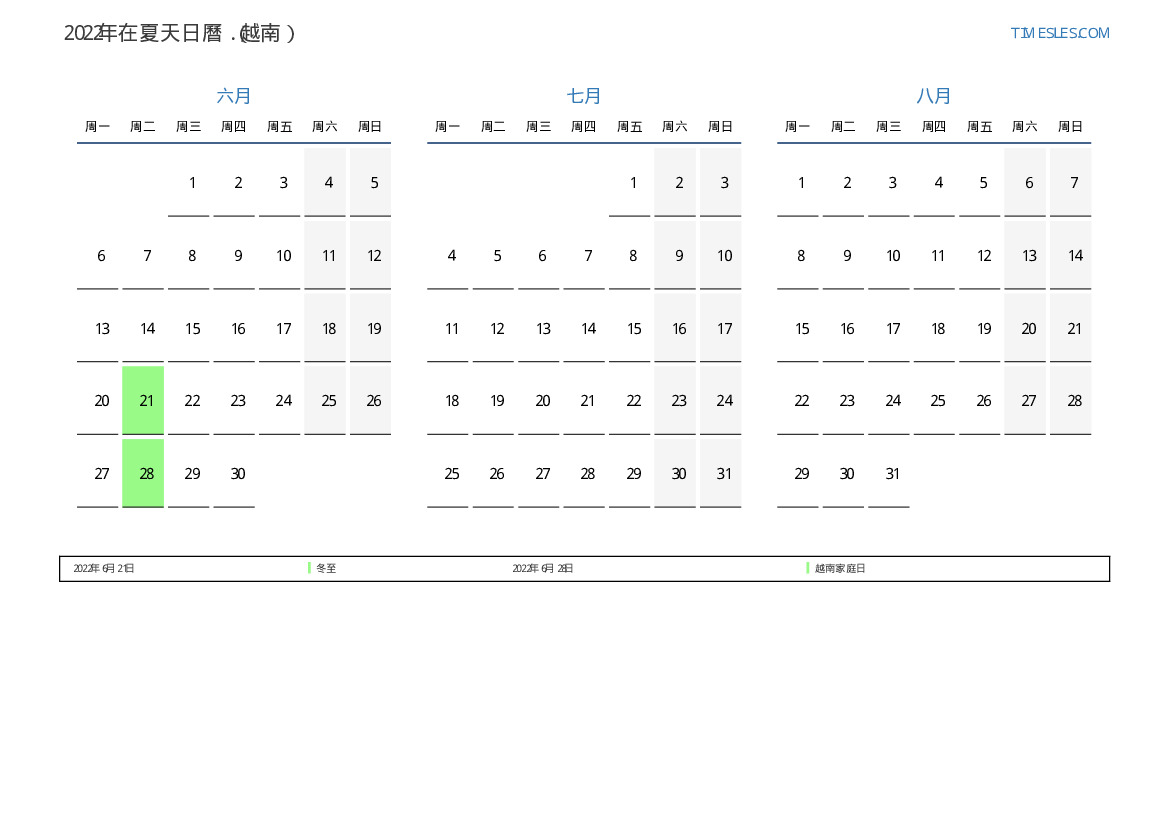Image resolution: width=1169 pixels, height=827 pixels.
Task: Select June 1 in the calendar
Action: click(x=189, y=183)
